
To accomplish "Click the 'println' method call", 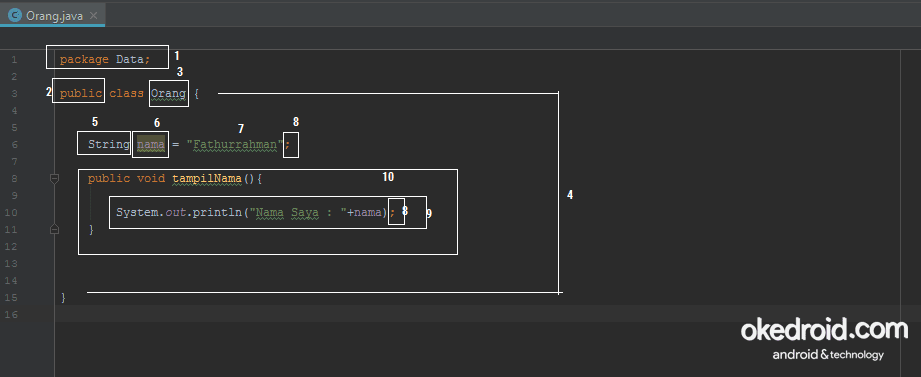I will coord(217,213).
